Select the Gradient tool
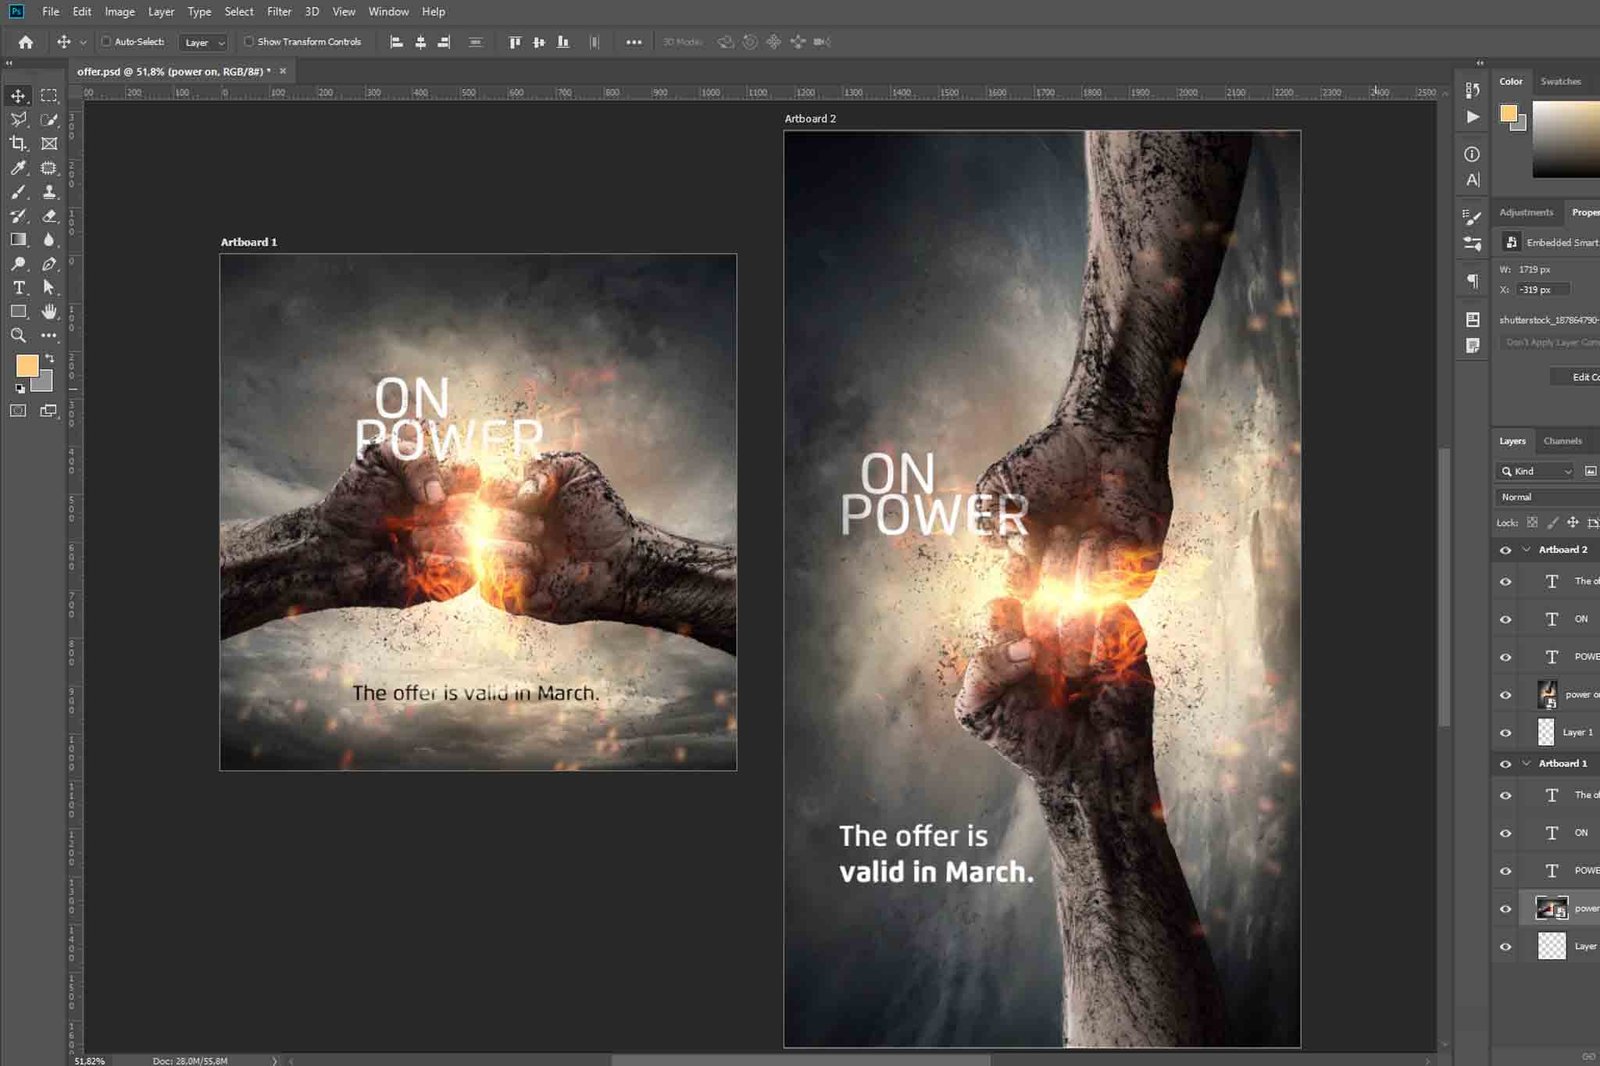The image size is (1600, 1066). [x=18, y=240]
